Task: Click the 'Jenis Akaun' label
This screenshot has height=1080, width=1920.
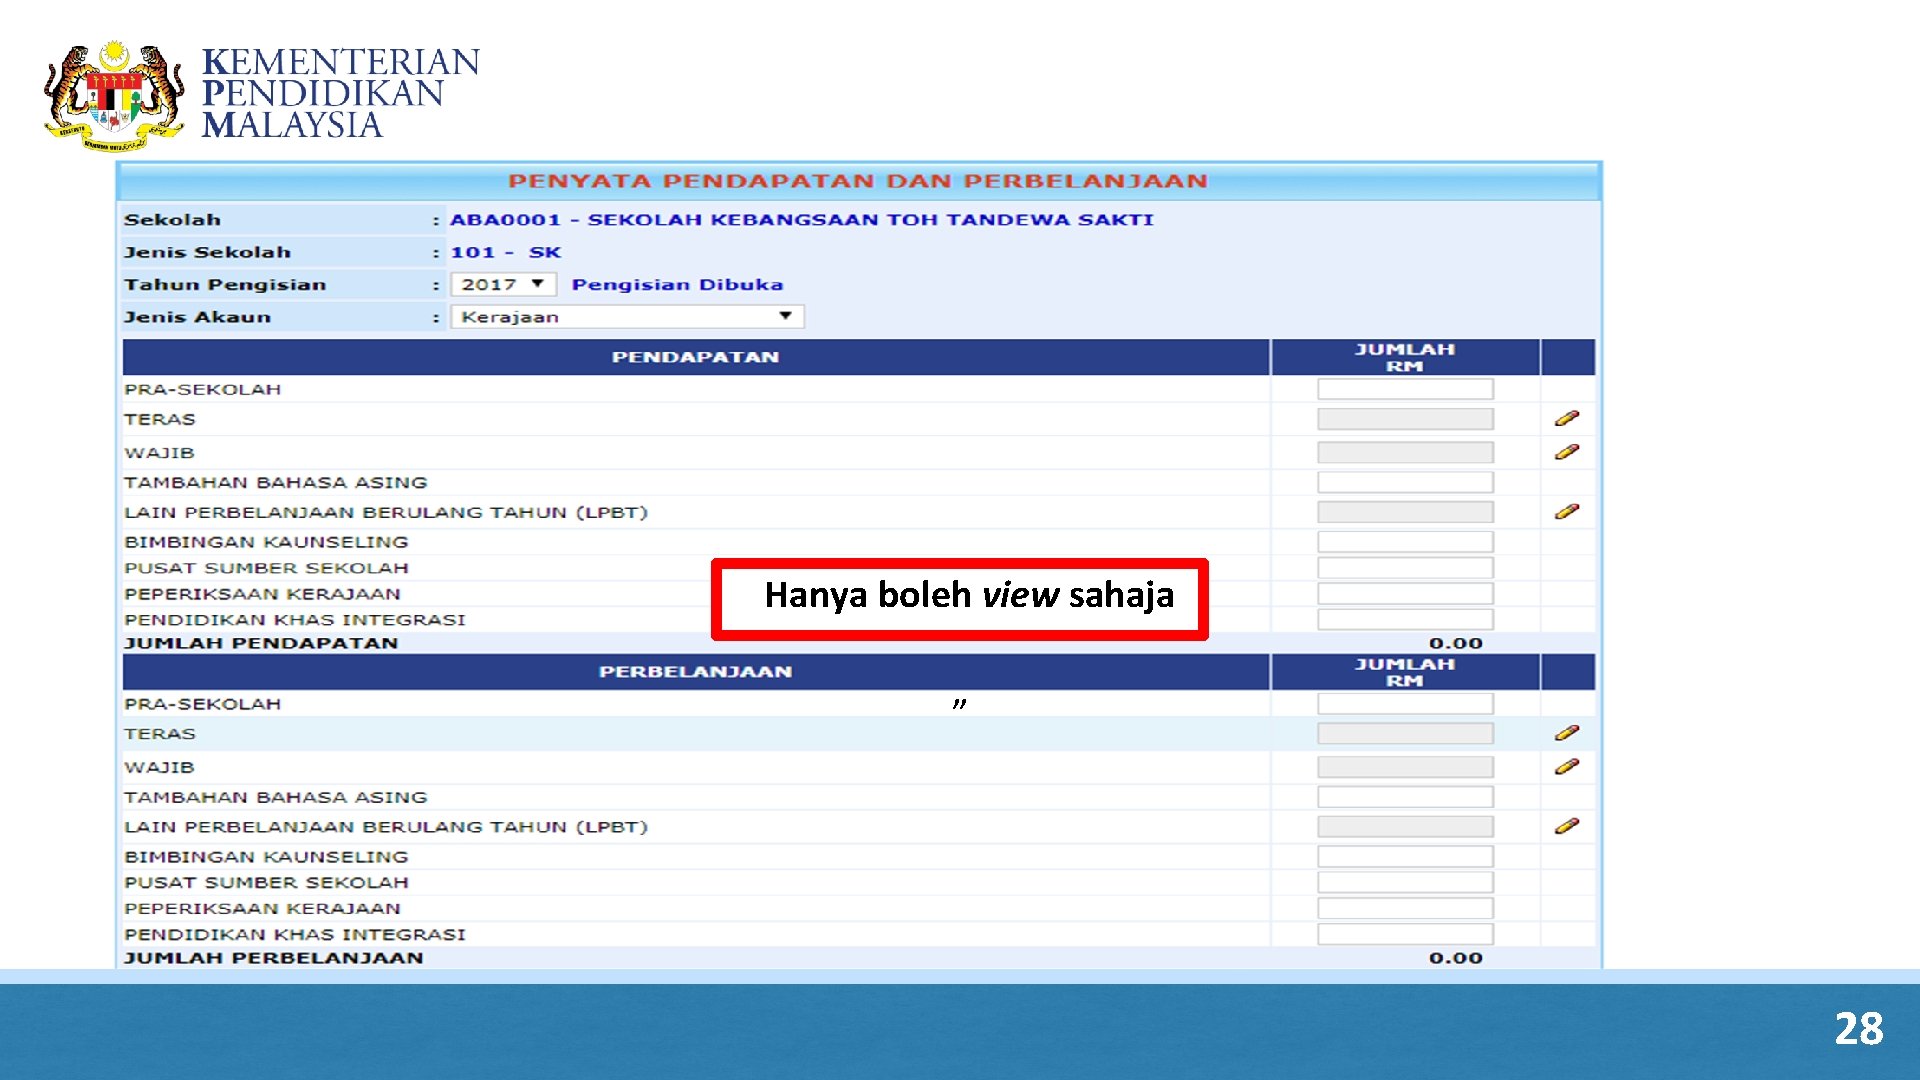Action: tap(197, 317)
